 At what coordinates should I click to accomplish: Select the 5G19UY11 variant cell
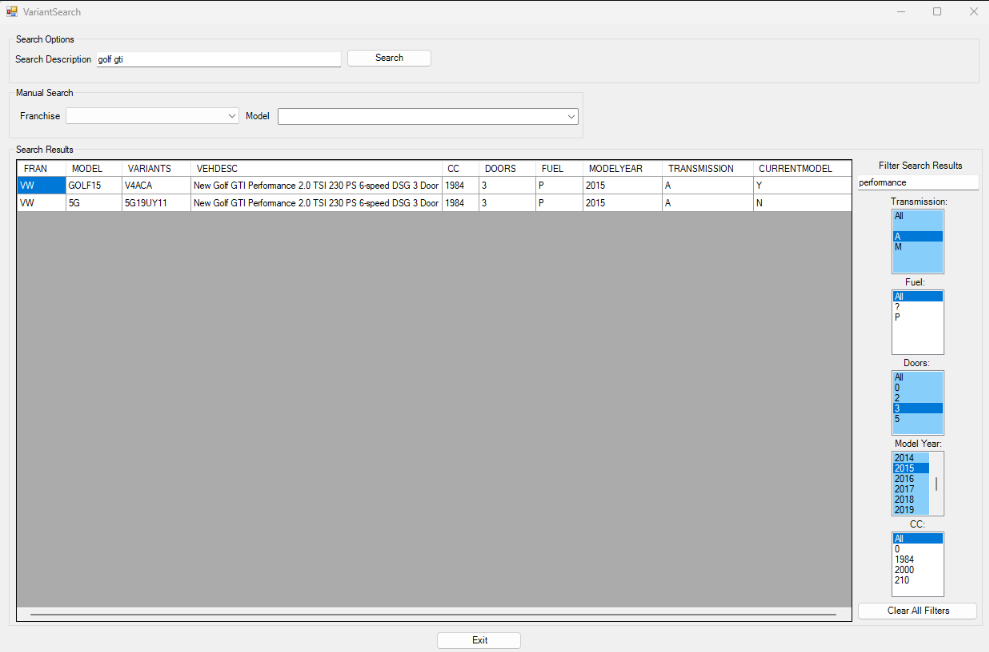156,203
